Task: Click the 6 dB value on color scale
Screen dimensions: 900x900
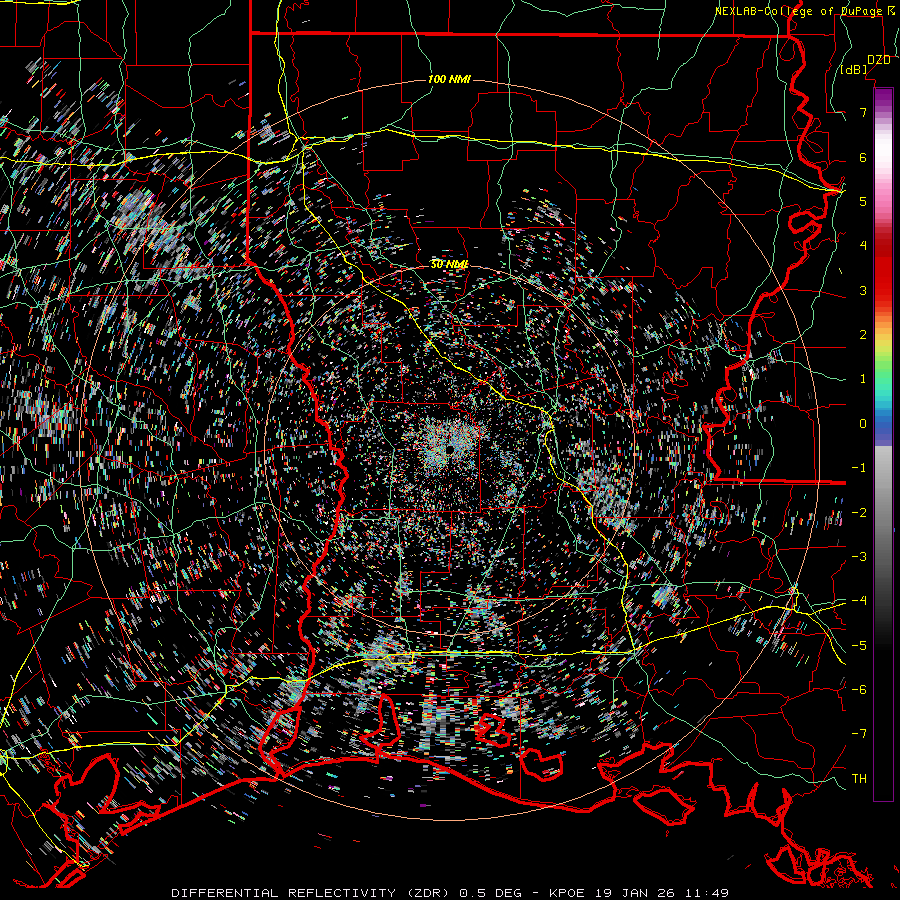Action: tap(863, 157)
